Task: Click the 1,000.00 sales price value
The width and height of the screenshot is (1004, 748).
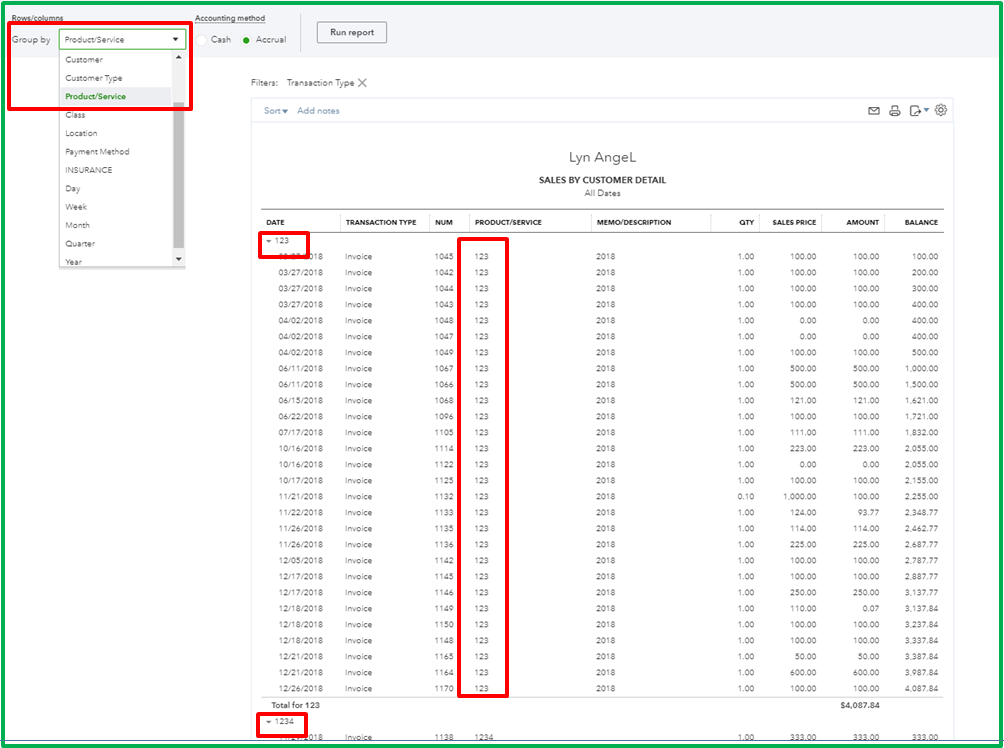Action: tap(800, 496)
